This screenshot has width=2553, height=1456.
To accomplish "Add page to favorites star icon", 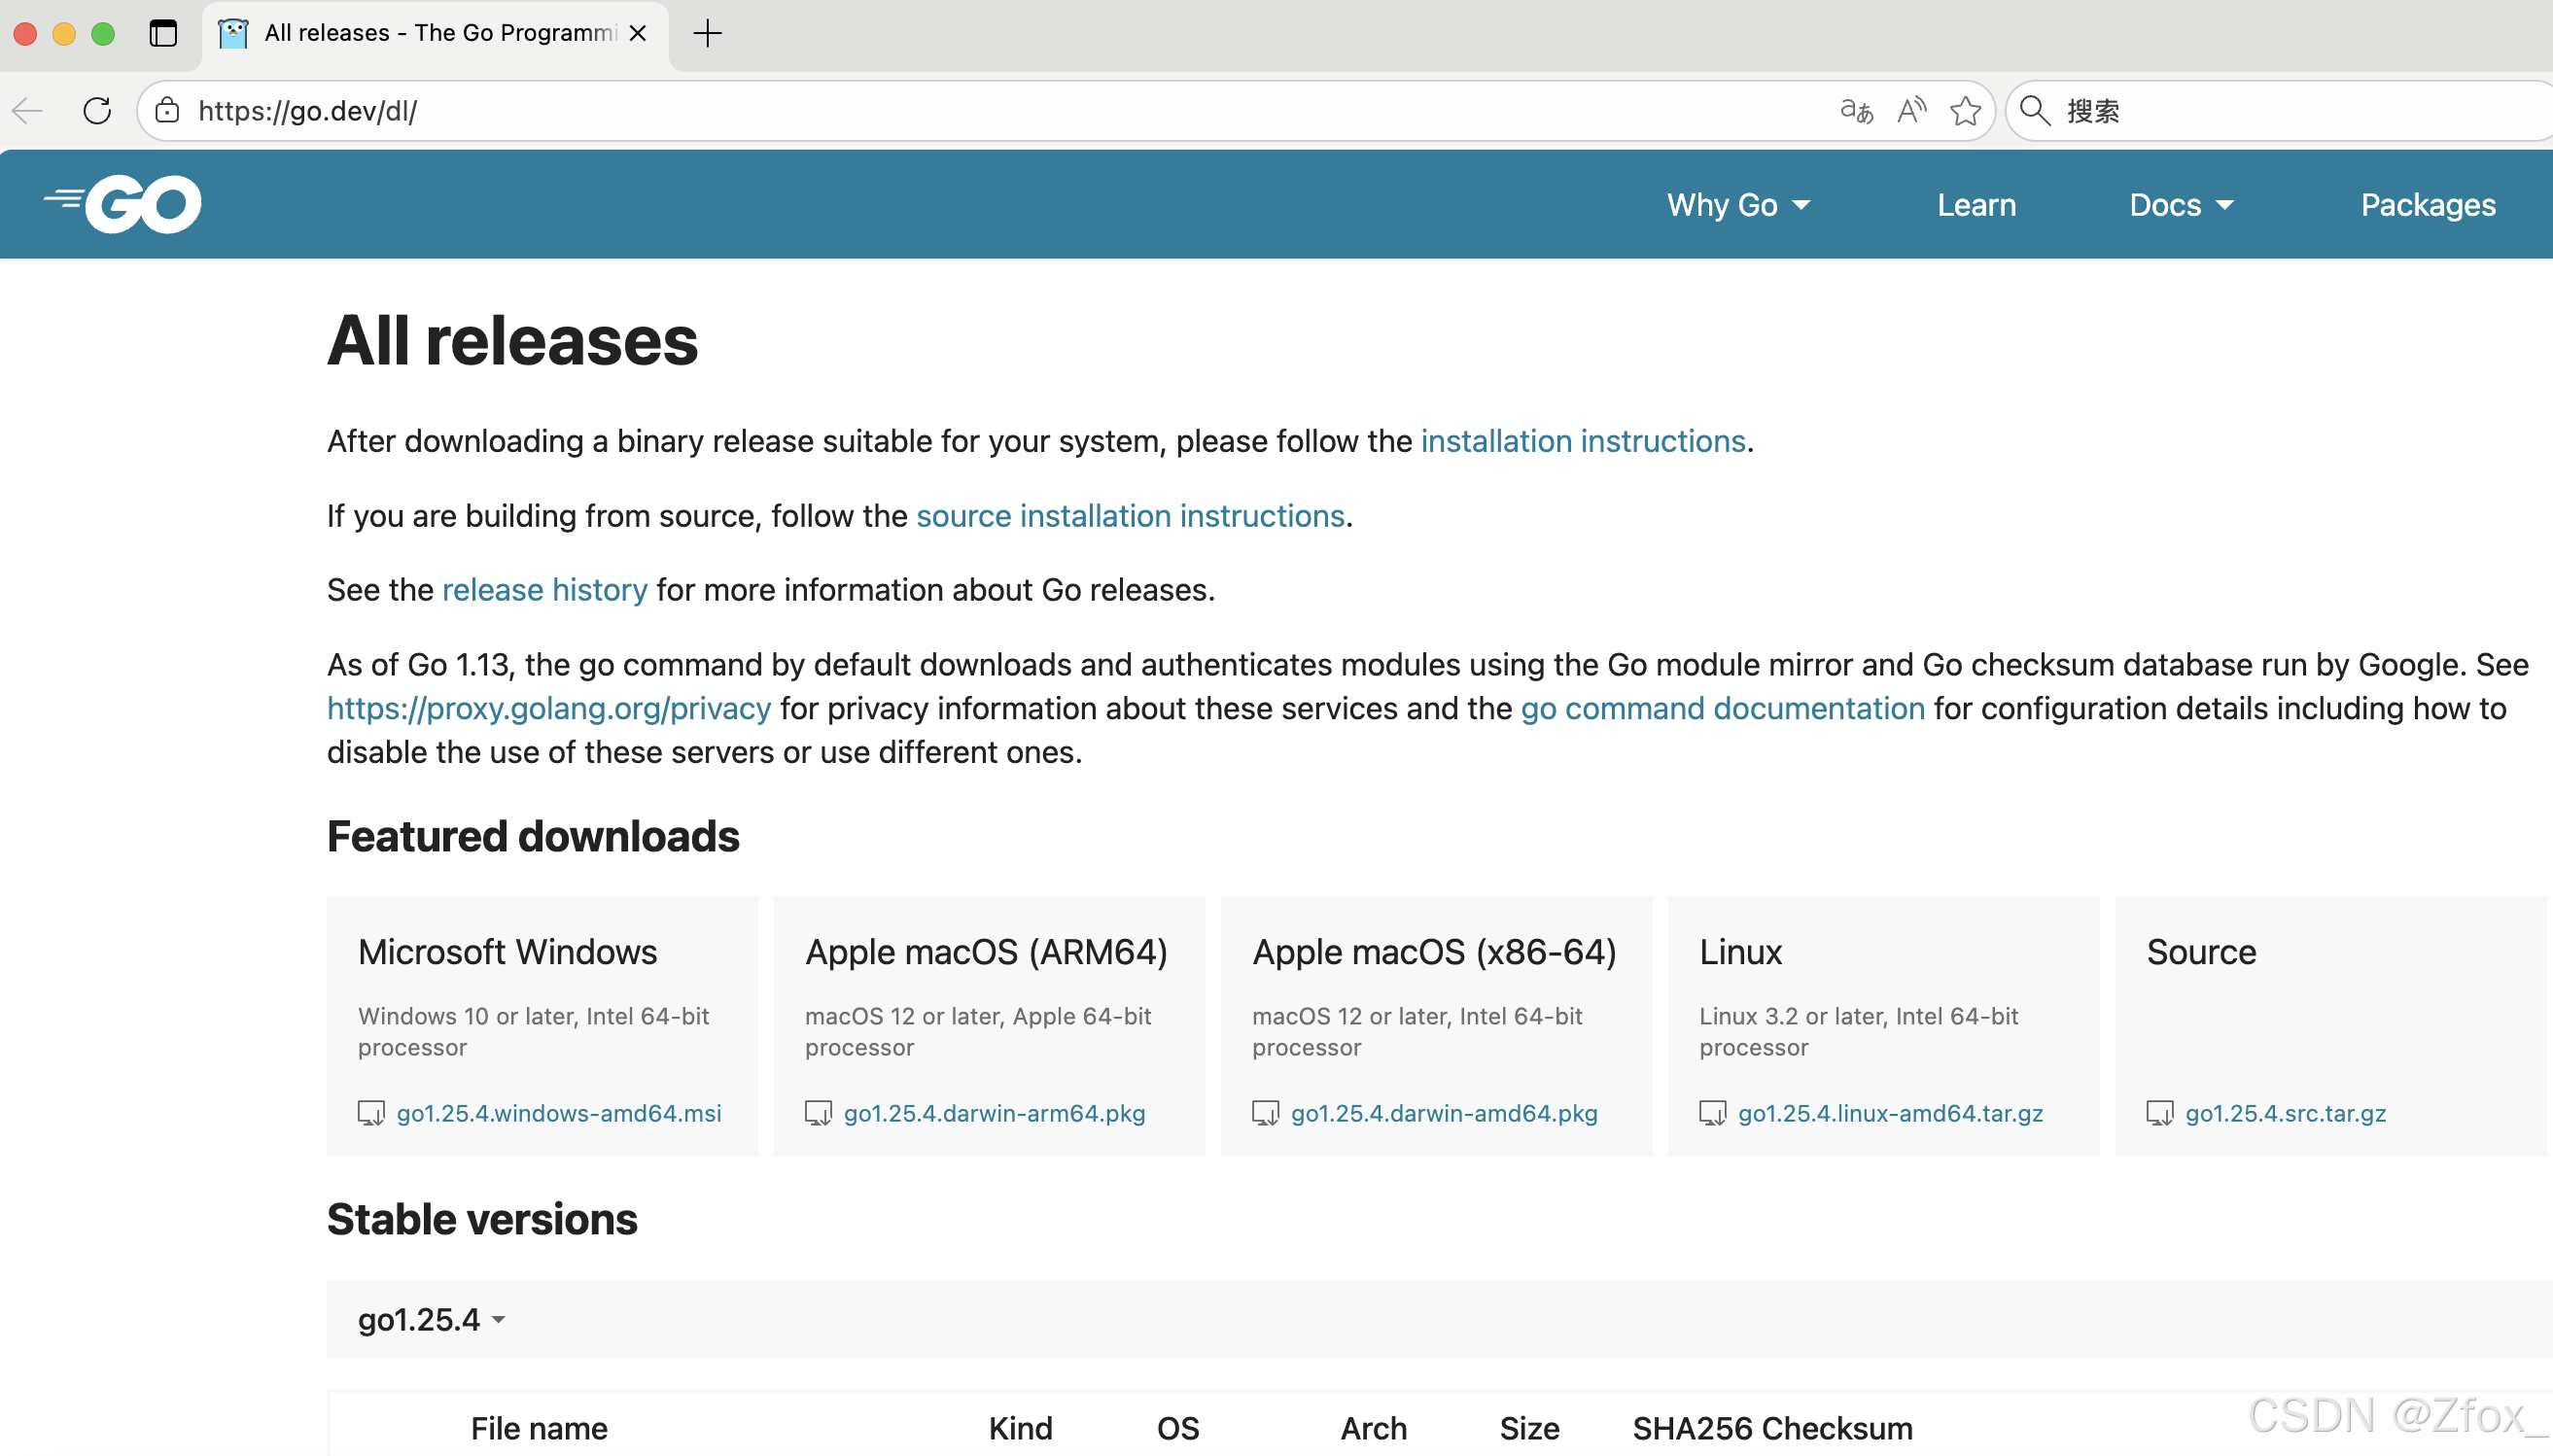I will point(1965,111).
